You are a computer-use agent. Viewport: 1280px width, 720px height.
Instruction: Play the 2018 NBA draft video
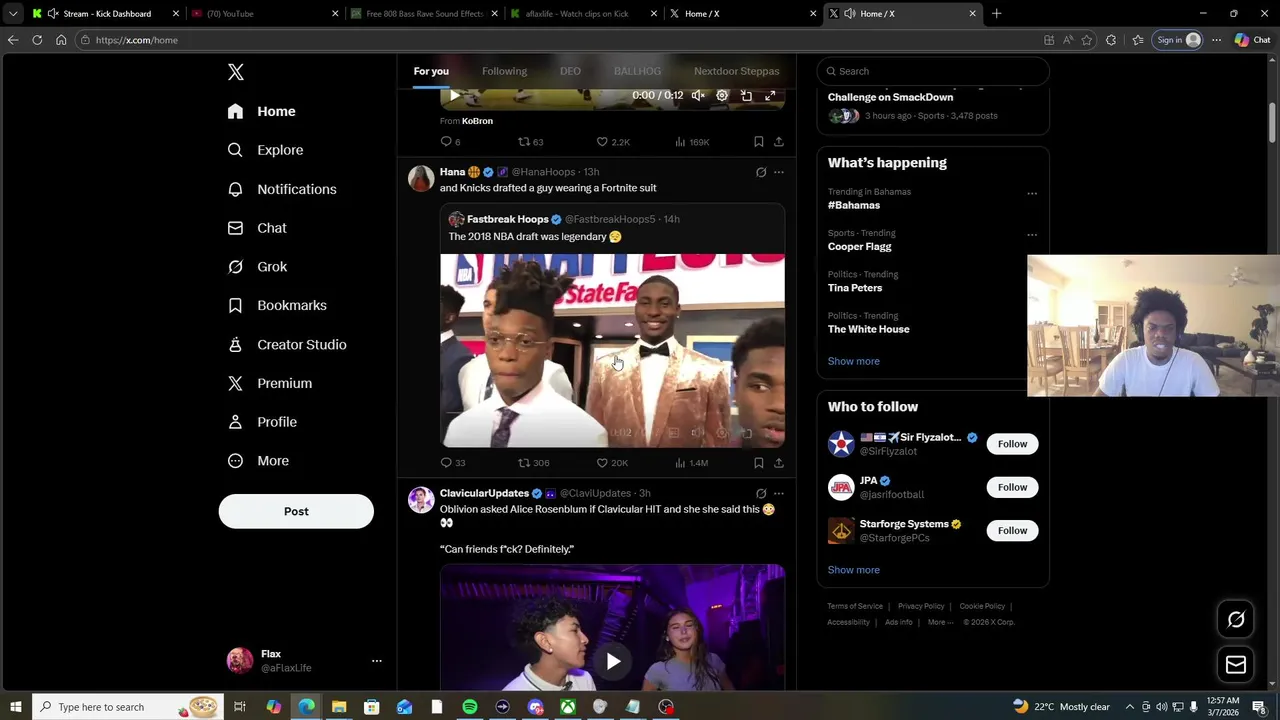click(612, 350)
